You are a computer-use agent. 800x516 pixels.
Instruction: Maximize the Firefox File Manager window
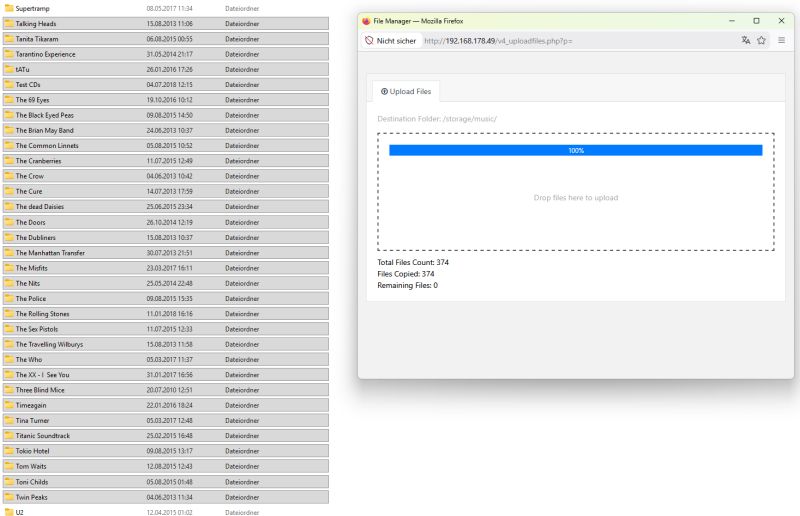[755, 20]
